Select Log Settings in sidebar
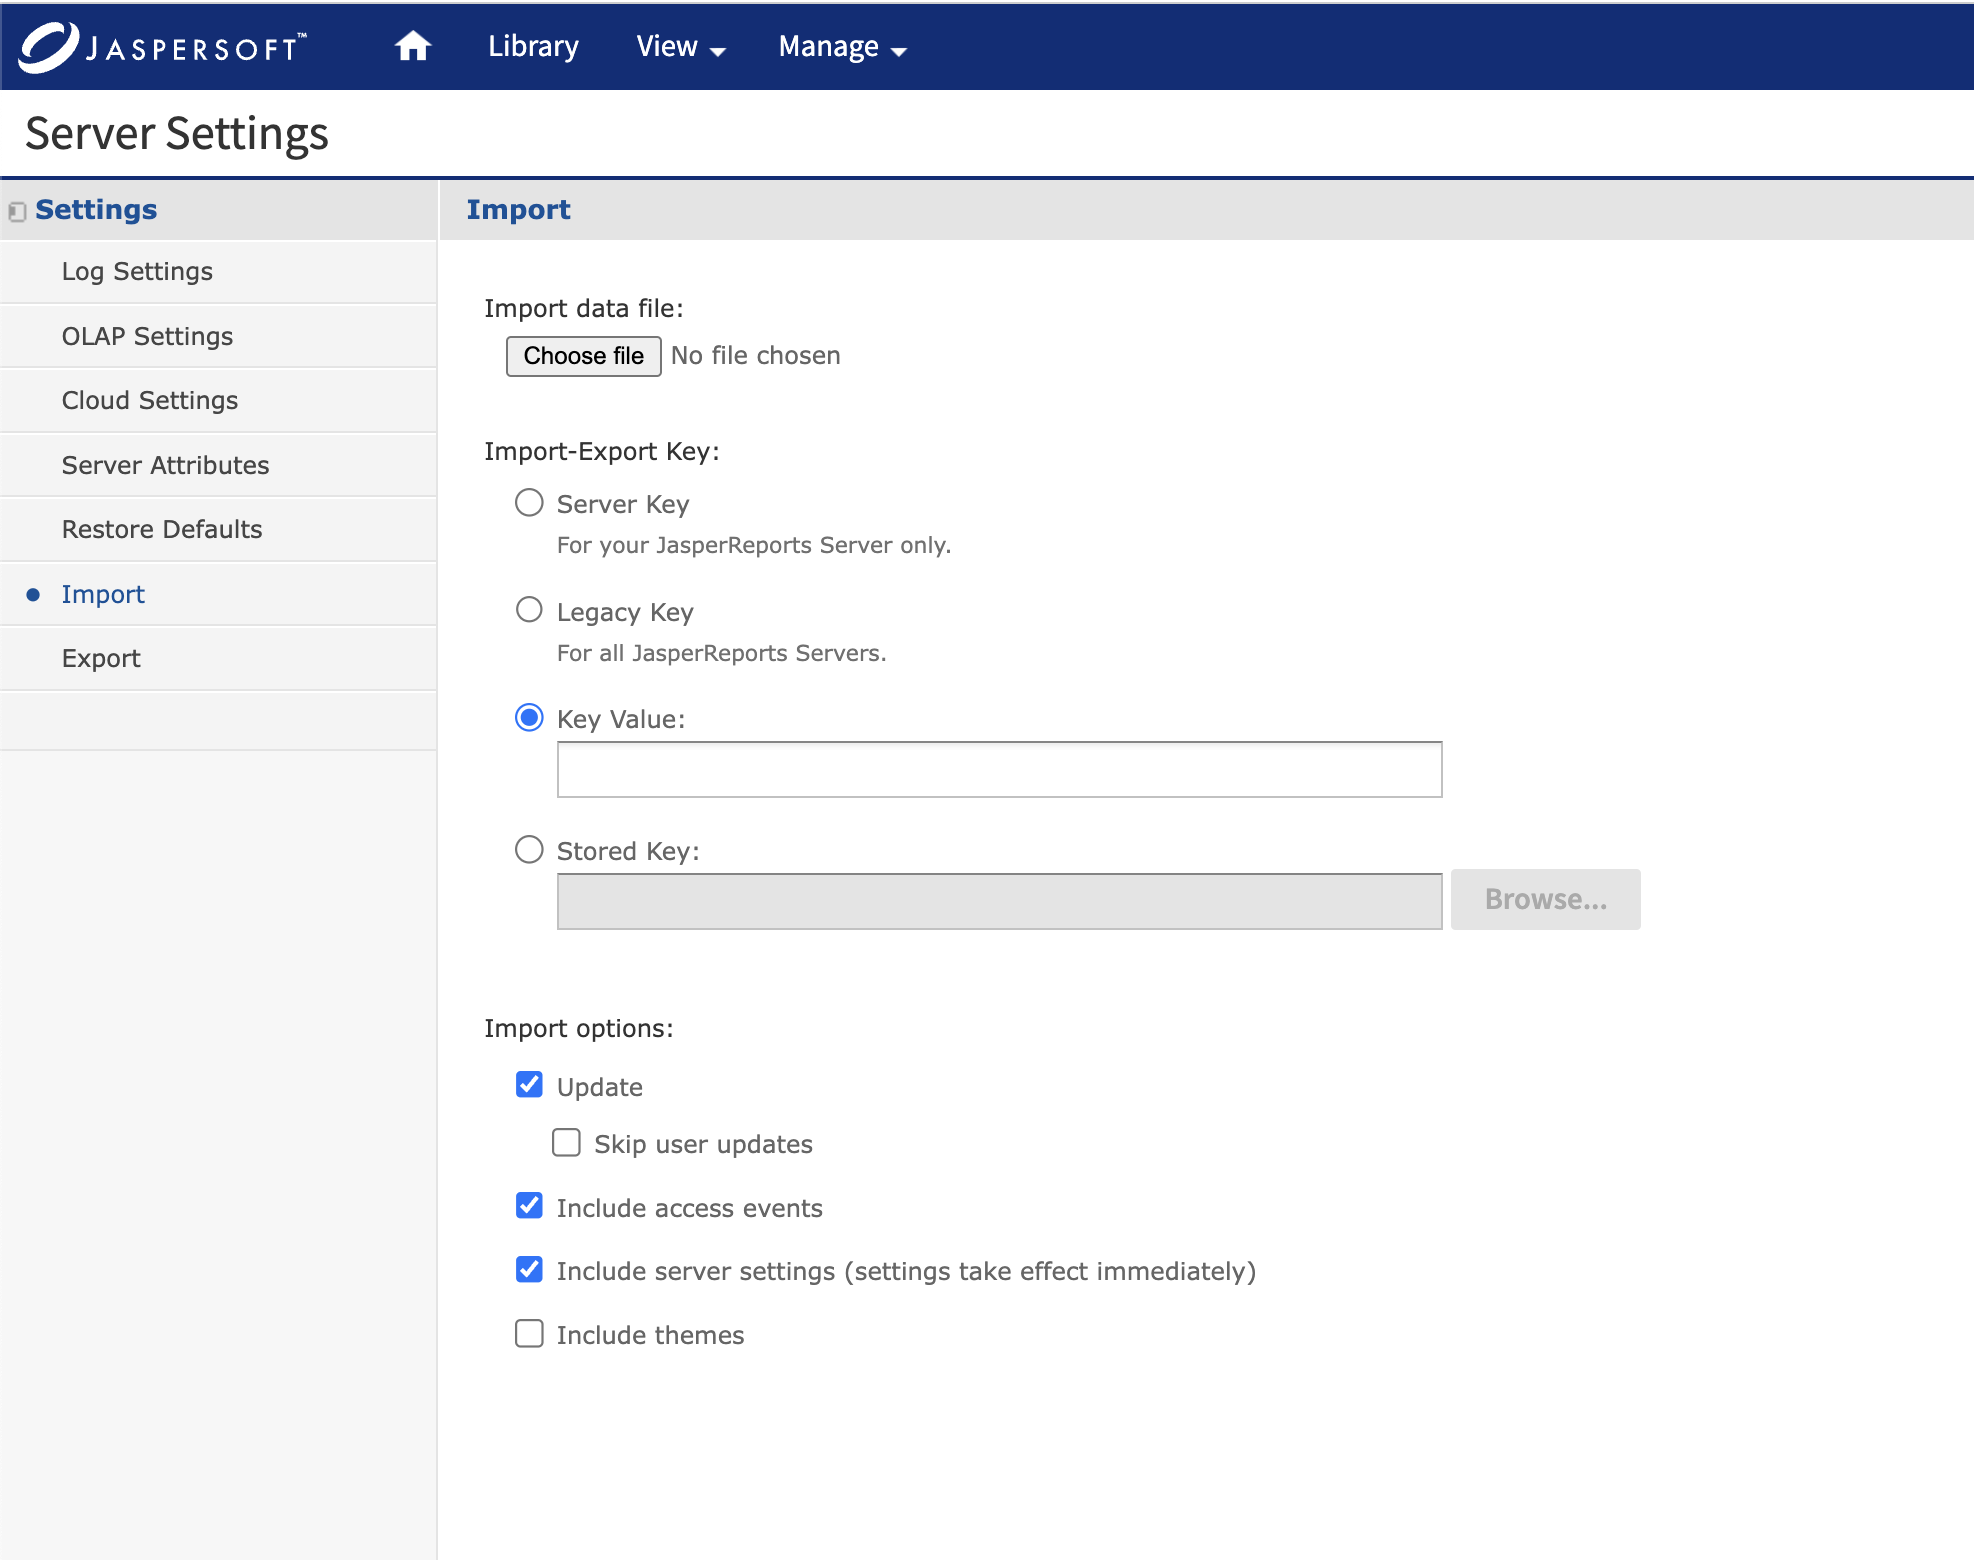This screenshot has width=1974, height=1560. click(137, 272)
